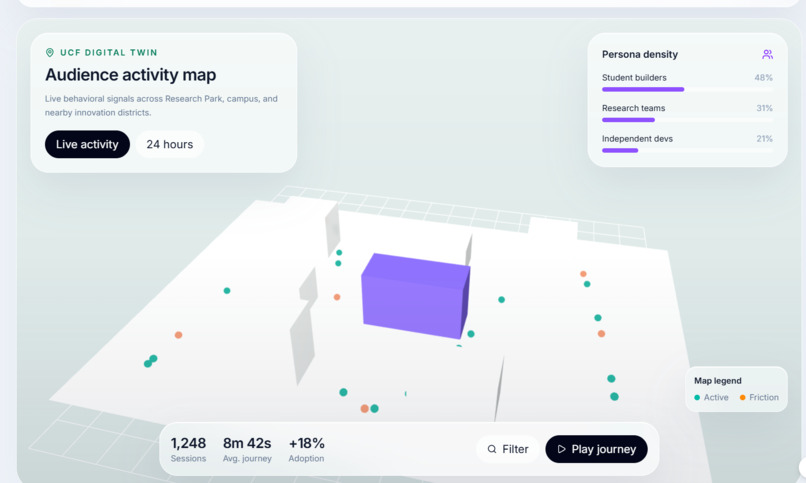Click the '21%' value
The image size is (806, 483).
[x=764, y=139]
